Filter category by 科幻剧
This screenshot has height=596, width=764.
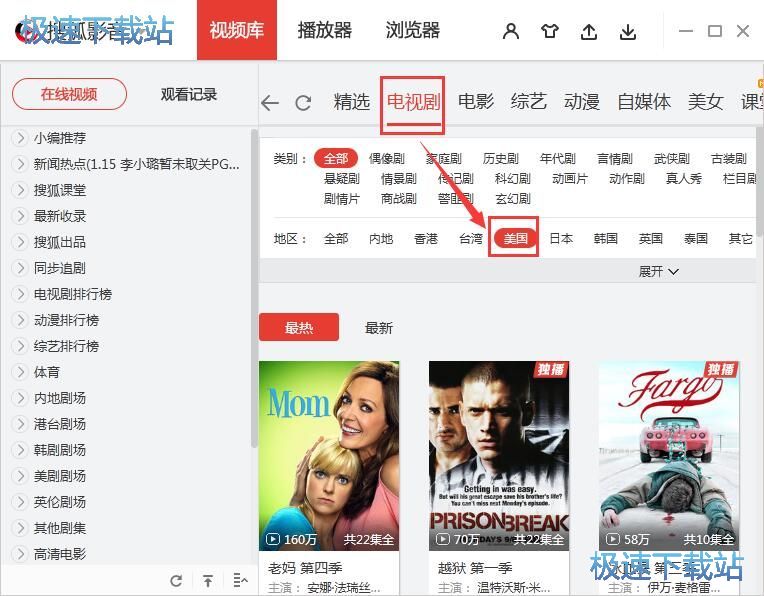point(513,178)
